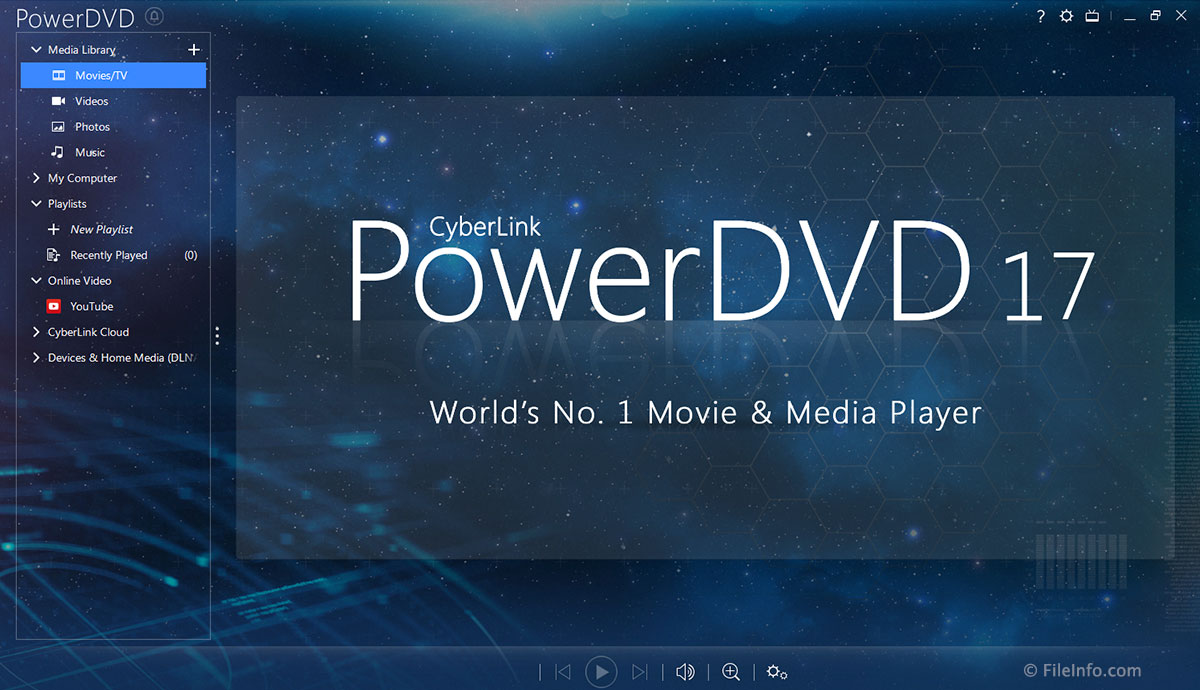Screen dimensions: 1200x690
Task: Add new media with the plus icon
Action: point(194,49)
